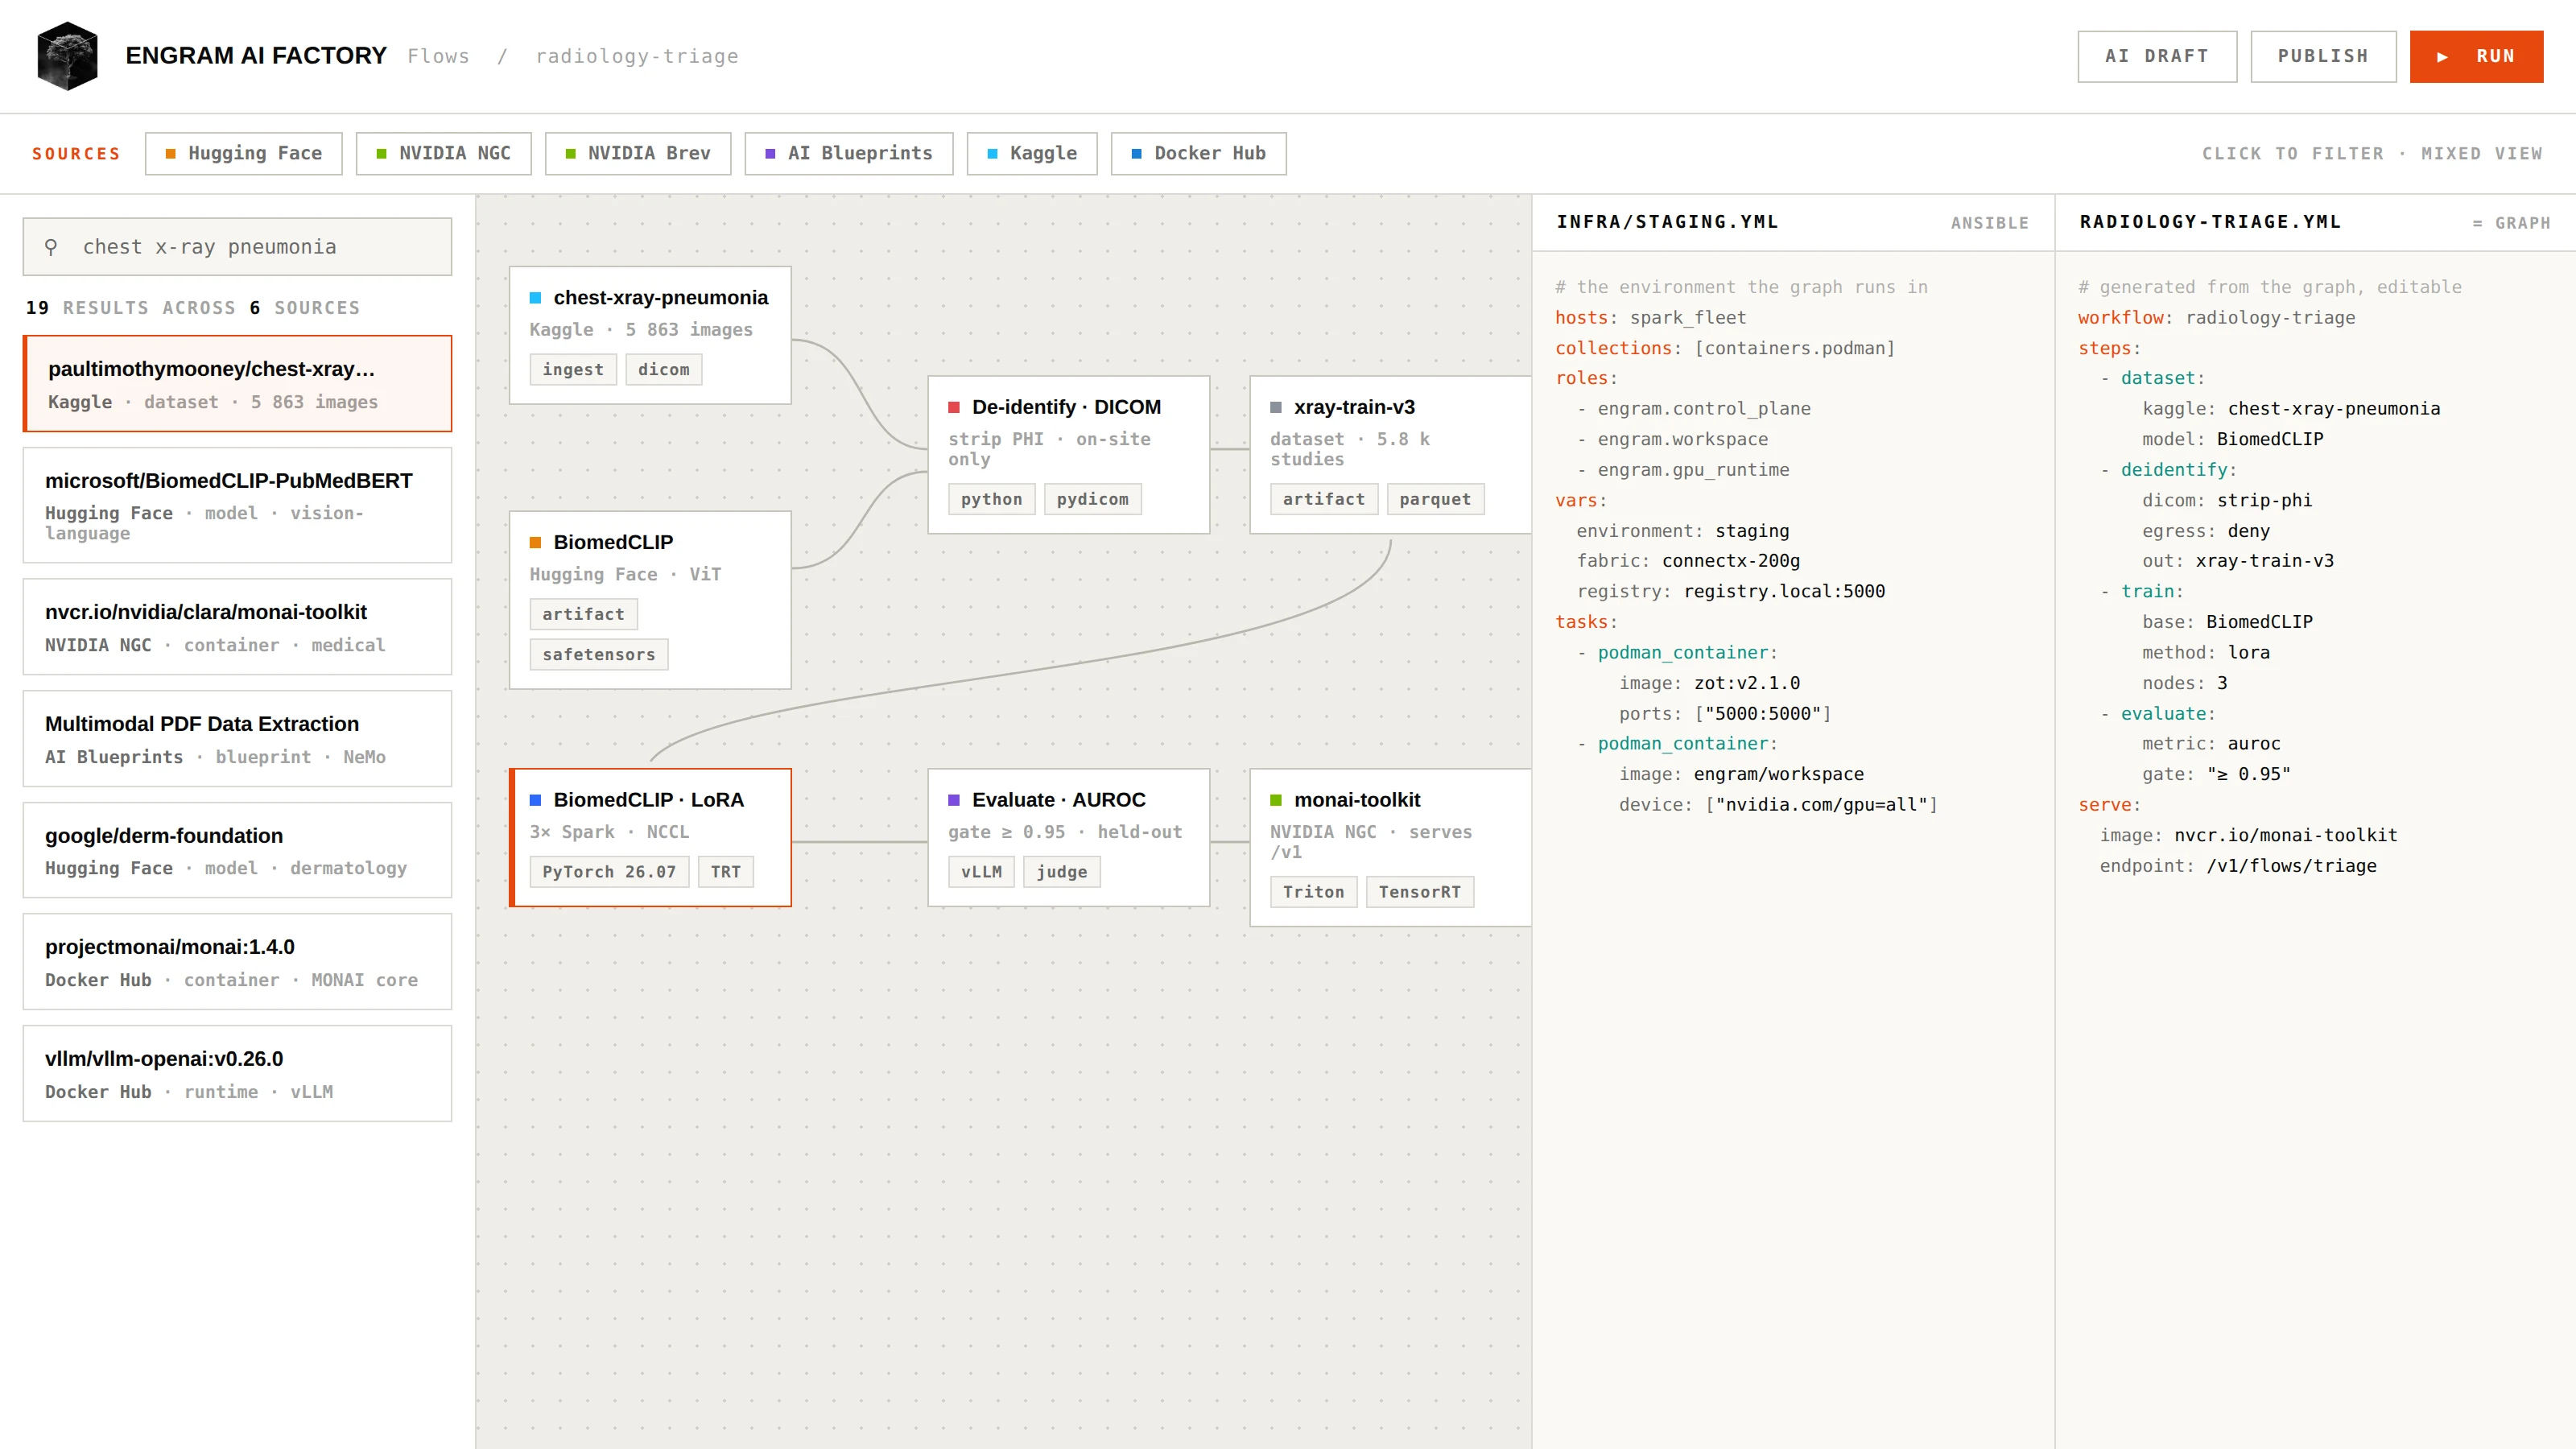
Task: Toggle the Kaggle source filter
Action: pyautogui.click(x=1032, y=153)
